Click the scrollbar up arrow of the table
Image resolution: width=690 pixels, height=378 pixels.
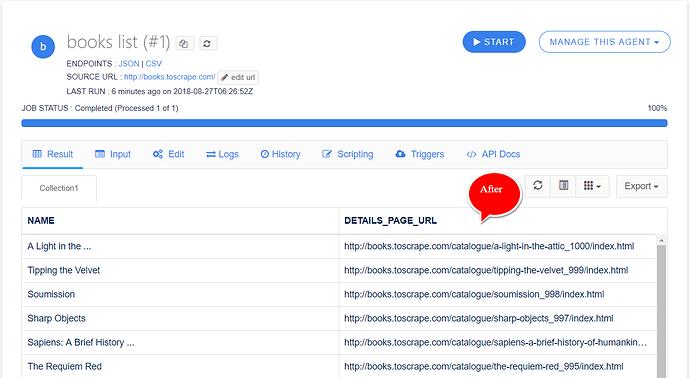661,240
